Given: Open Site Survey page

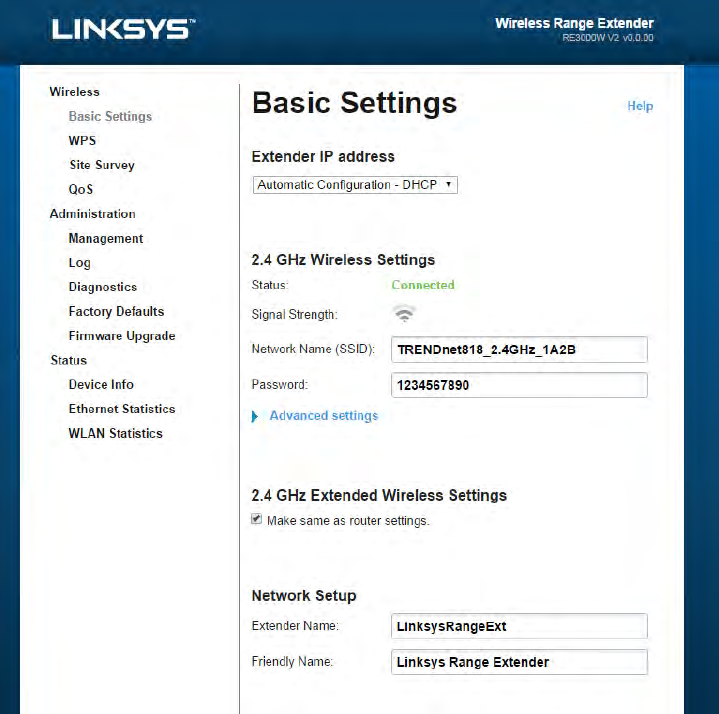Looking at the screenshot, I should point(102,165).
